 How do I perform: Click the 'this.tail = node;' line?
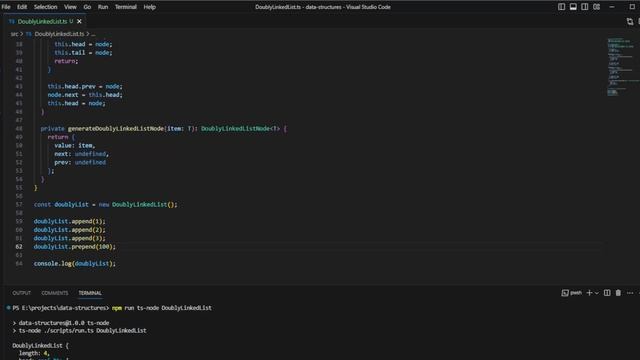[x=83, y=53]
